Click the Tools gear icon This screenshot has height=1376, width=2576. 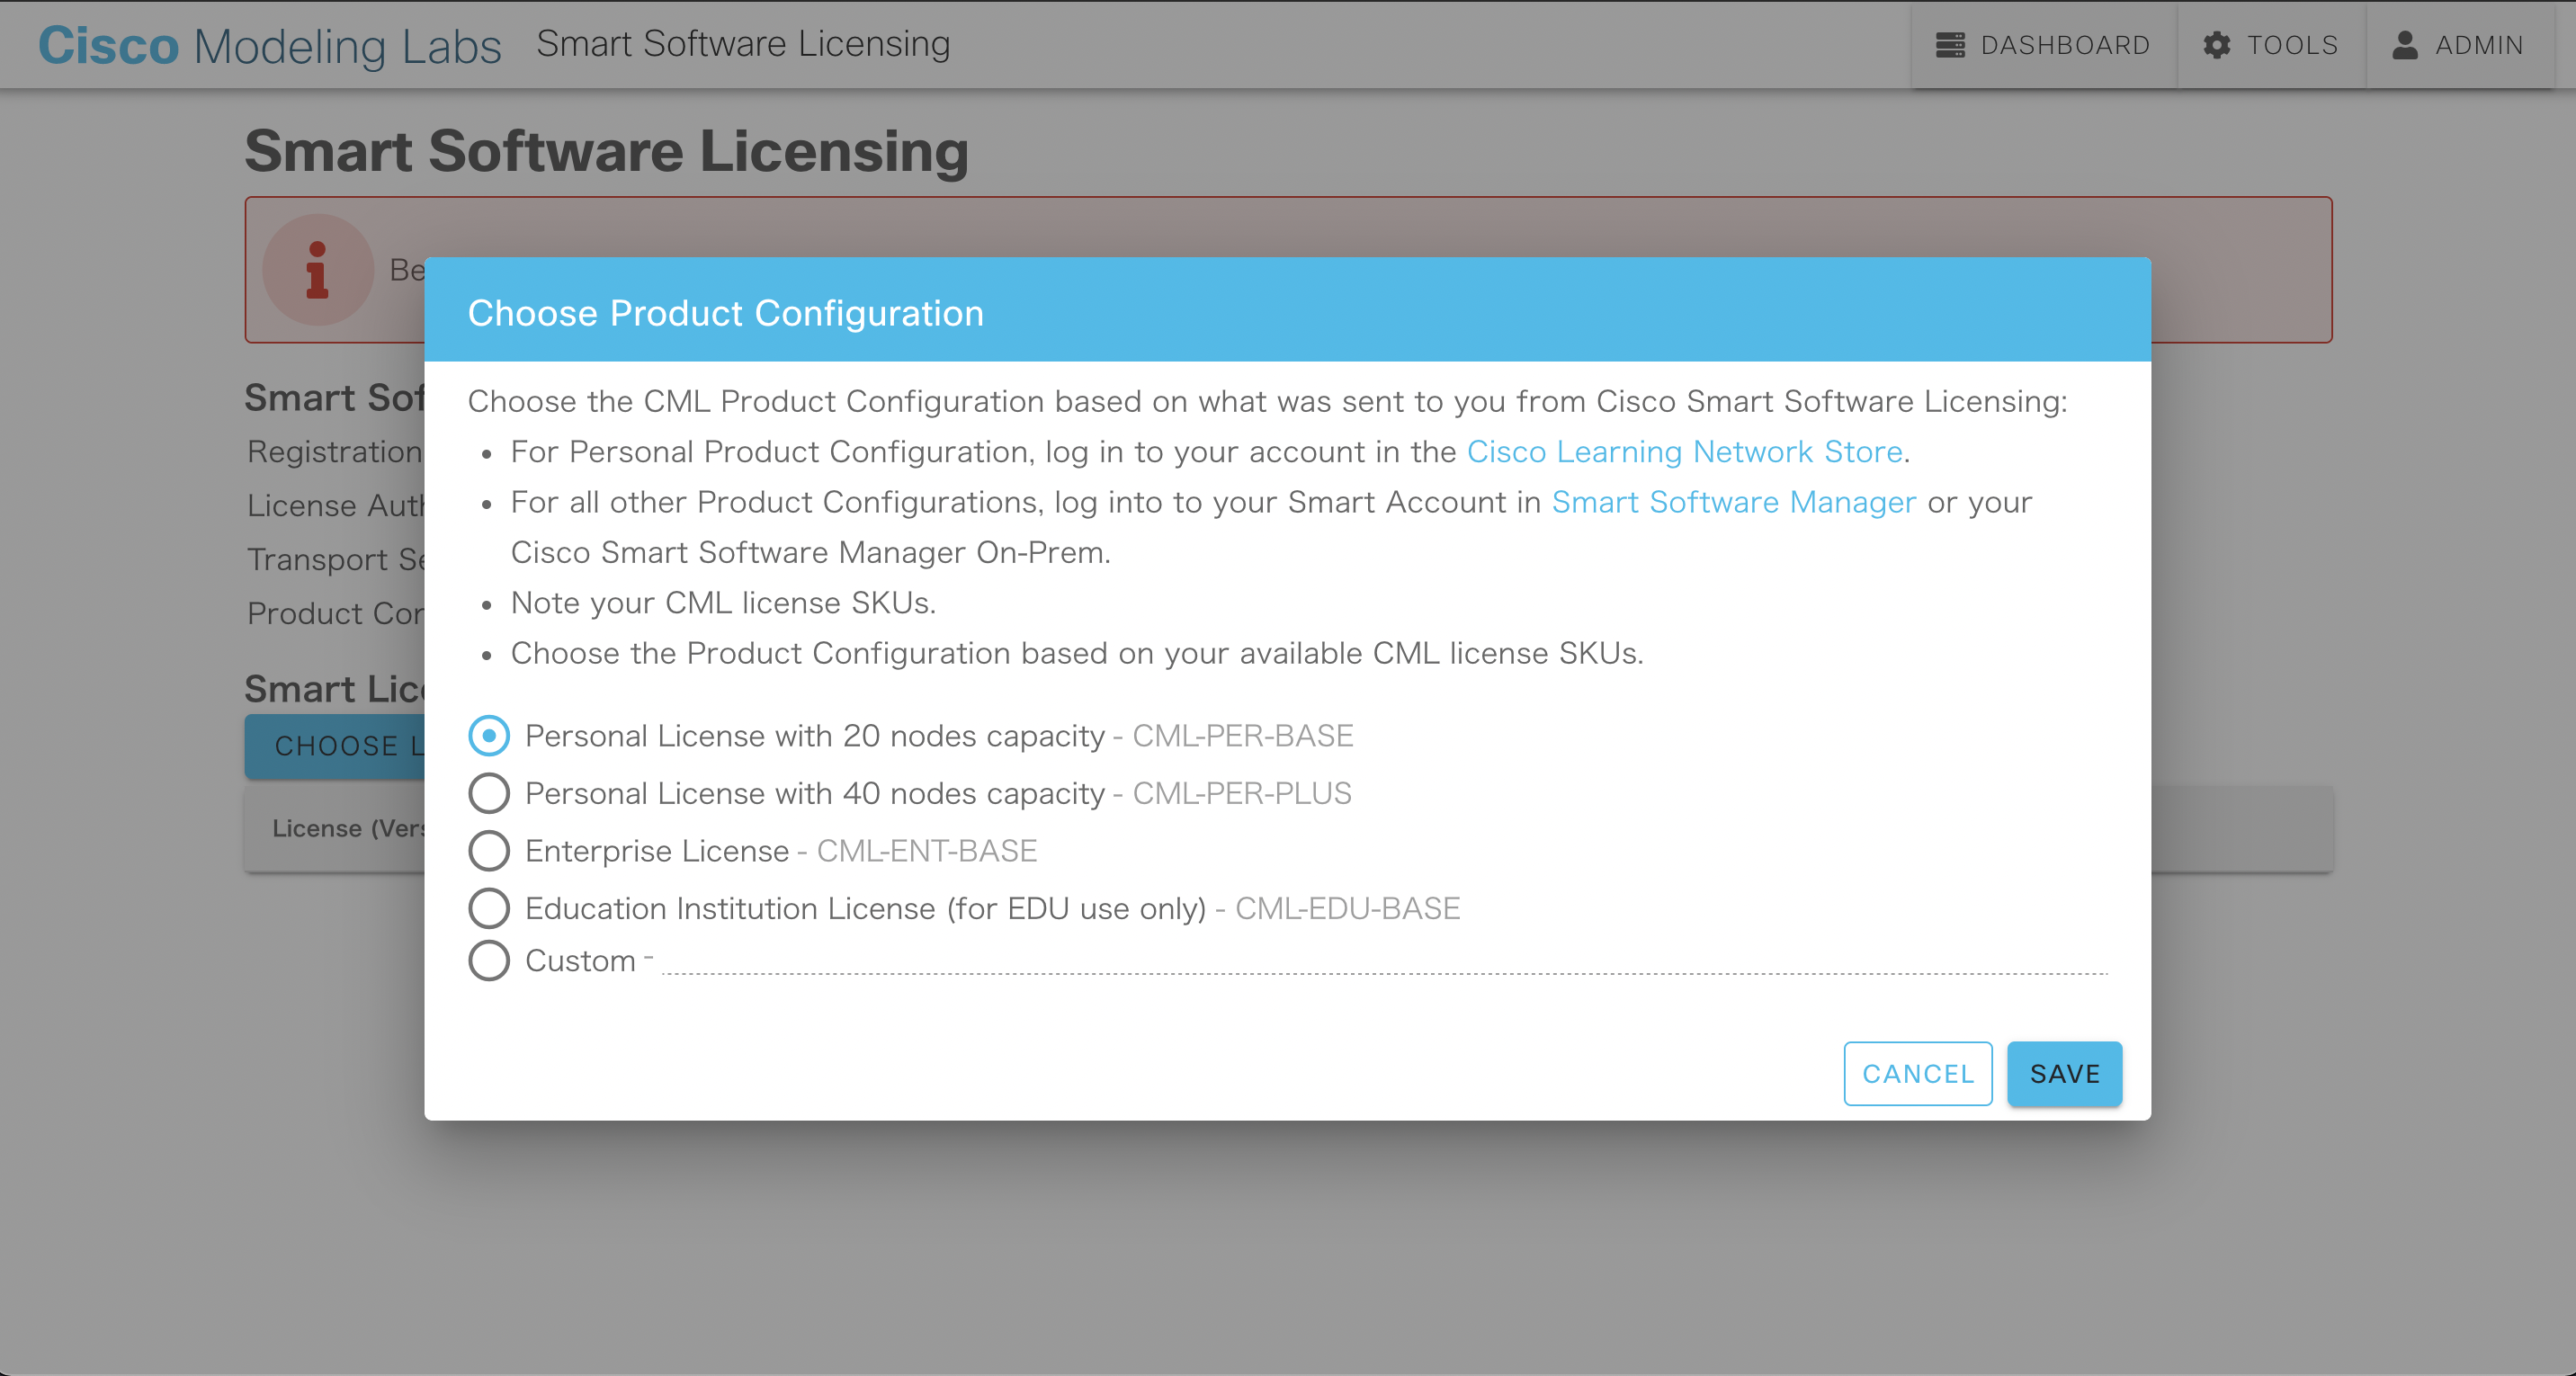(2216, 45)
